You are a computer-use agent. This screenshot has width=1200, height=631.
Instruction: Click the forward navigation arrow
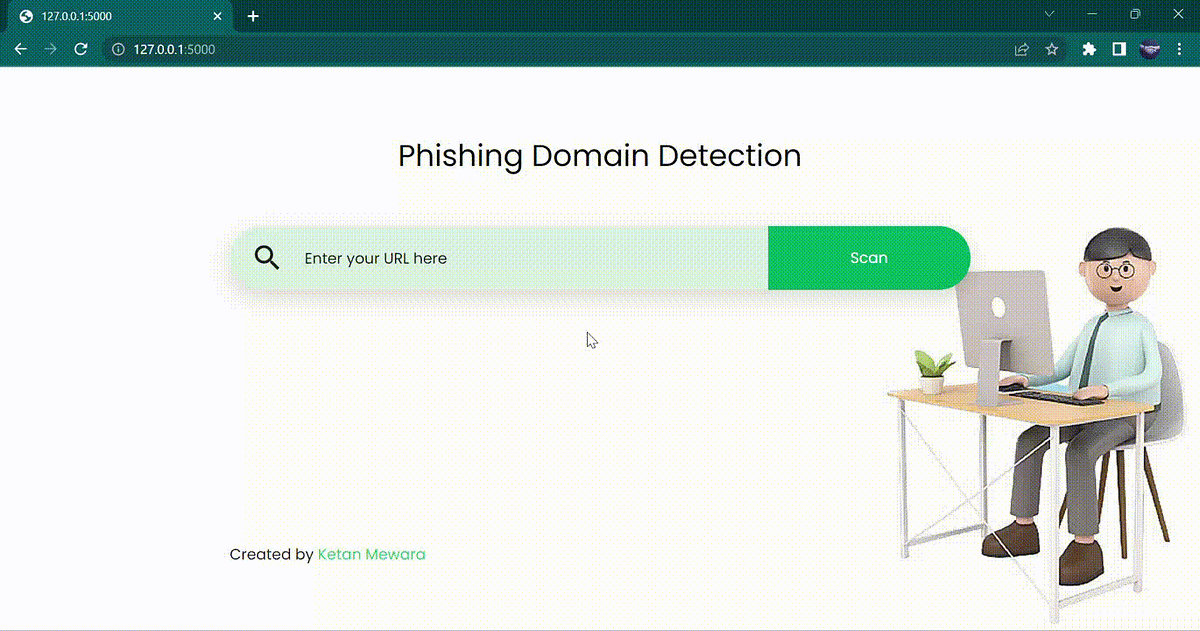click(x=50, y=48)
